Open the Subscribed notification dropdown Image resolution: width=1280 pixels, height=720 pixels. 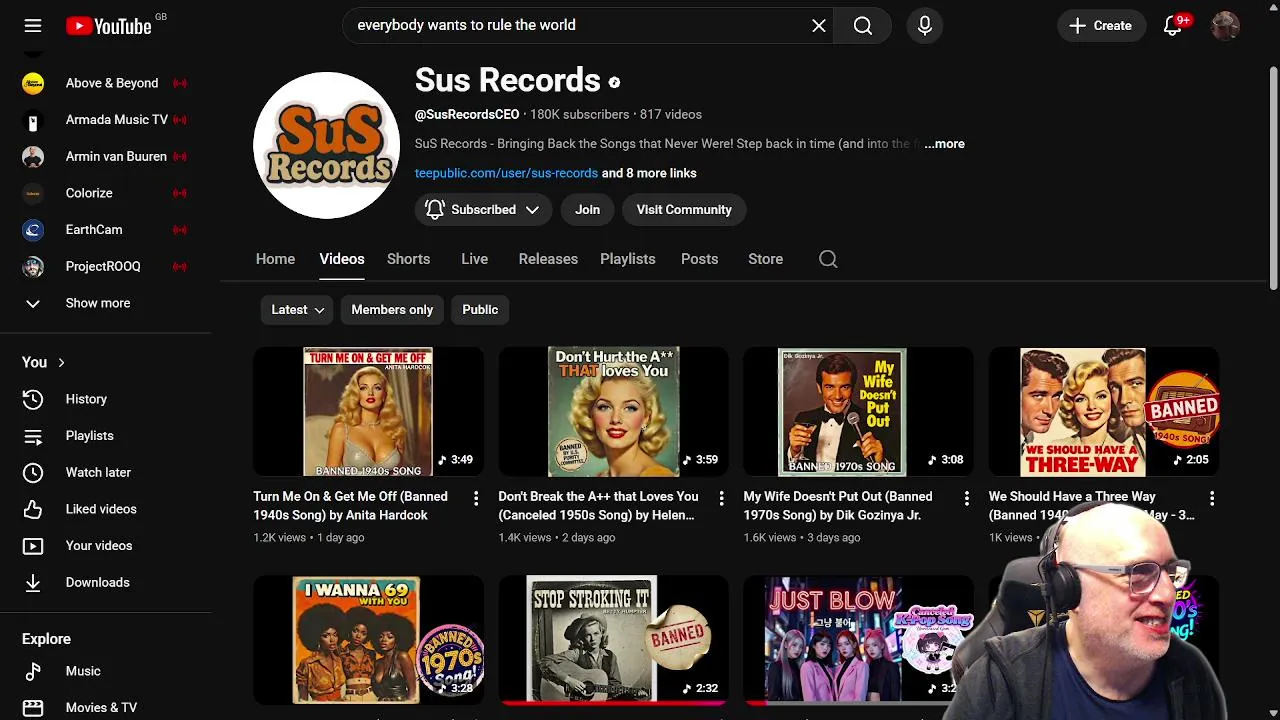pyautogui.click(x=482, y=210)
